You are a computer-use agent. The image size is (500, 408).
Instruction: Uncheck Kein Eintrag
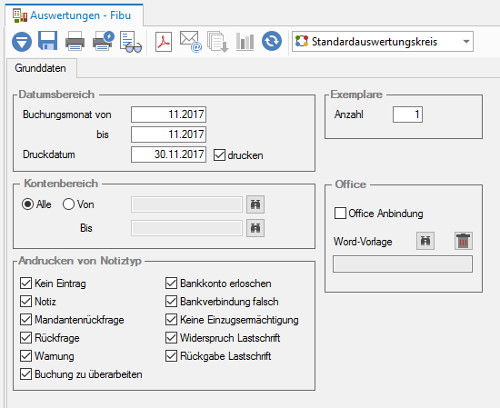26,283
